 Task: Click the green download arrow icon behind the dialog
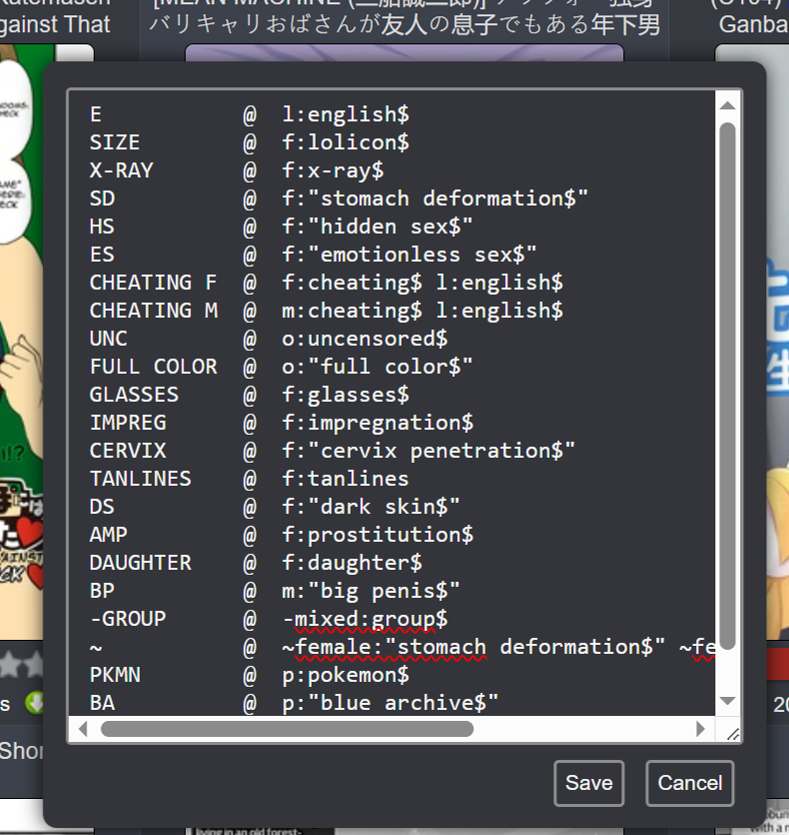[34, 703]
